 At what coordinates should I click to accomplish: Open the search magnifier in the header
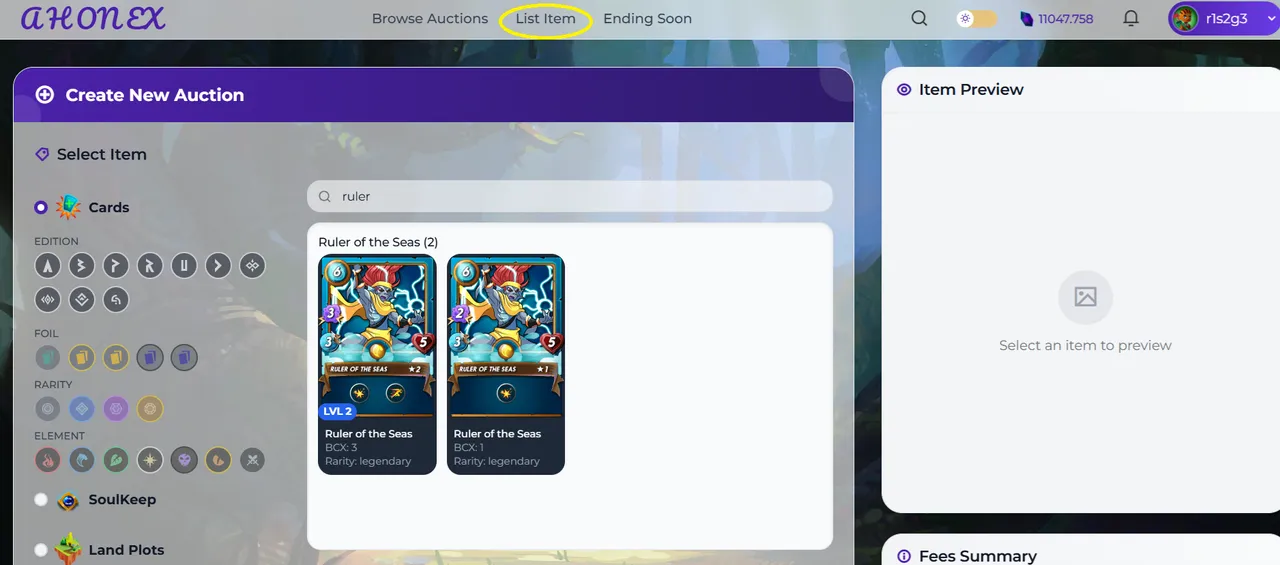pyautogui.click(x=919, y=18)
